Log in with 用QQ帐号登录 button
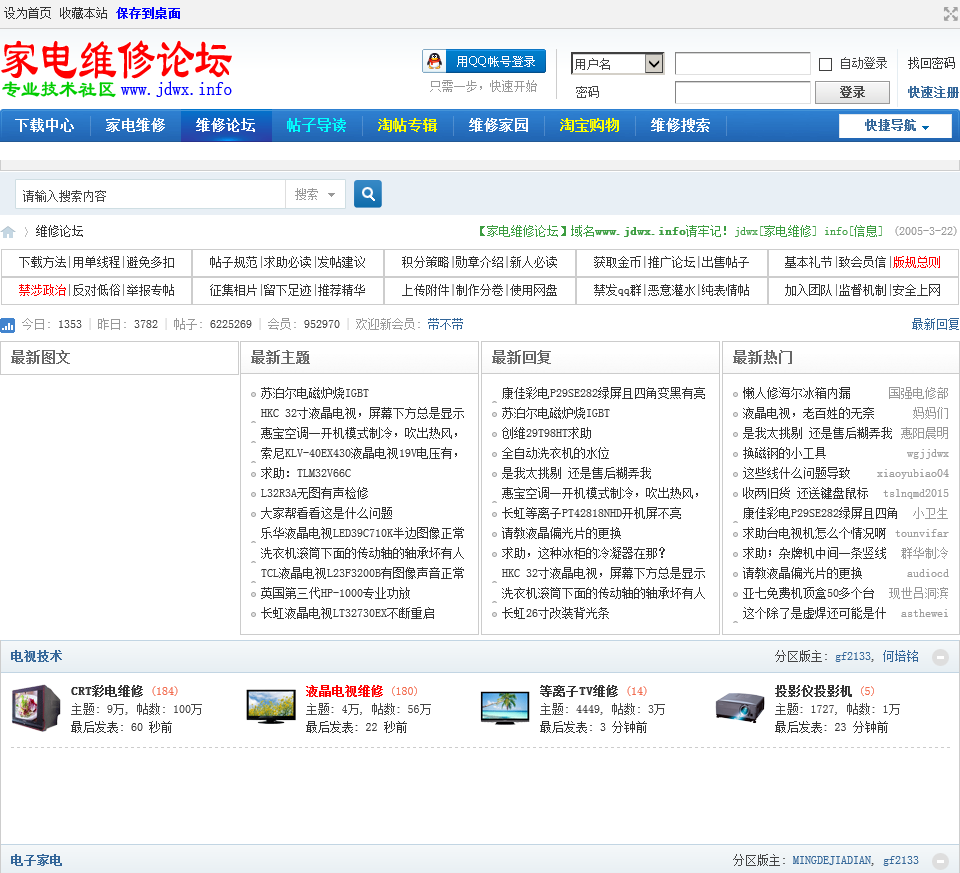Screen dimensions: 960x873 pyautogui.click(x=484, y=61)
